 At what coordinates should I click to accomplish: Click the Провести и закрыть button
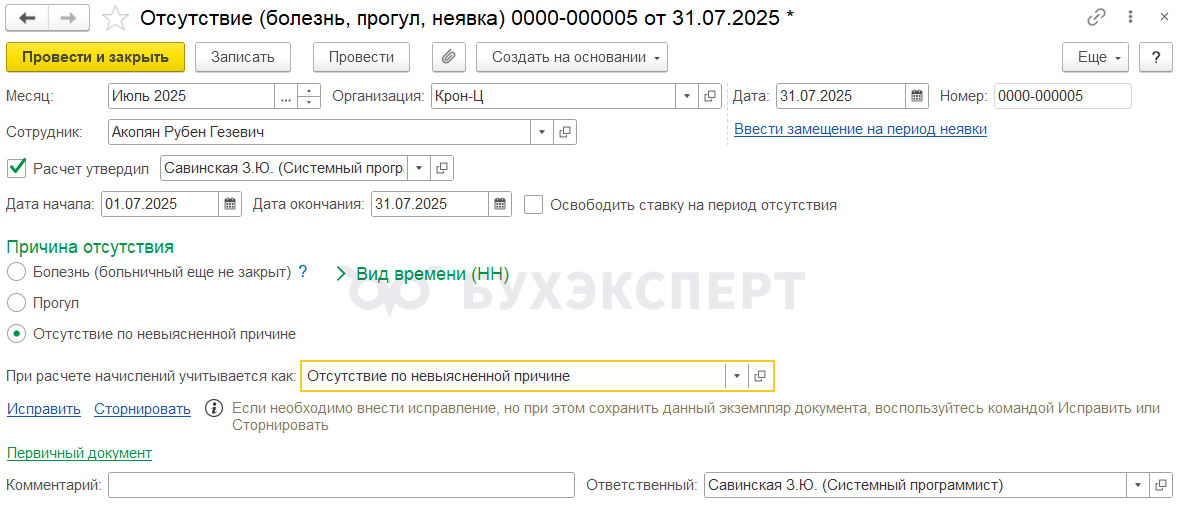(x=95, y=57)
